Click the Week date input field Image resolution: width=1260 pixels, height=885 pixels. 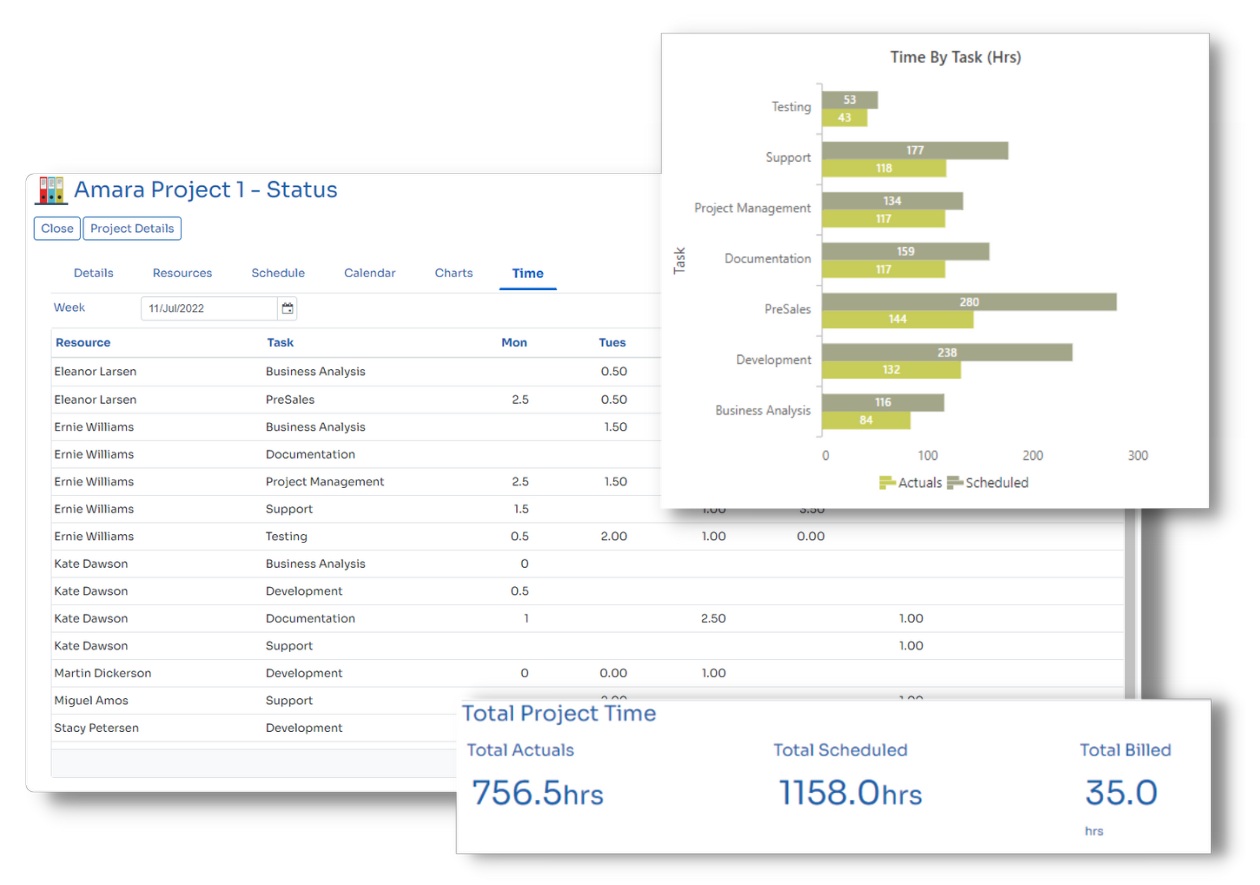tap(209, 308)
